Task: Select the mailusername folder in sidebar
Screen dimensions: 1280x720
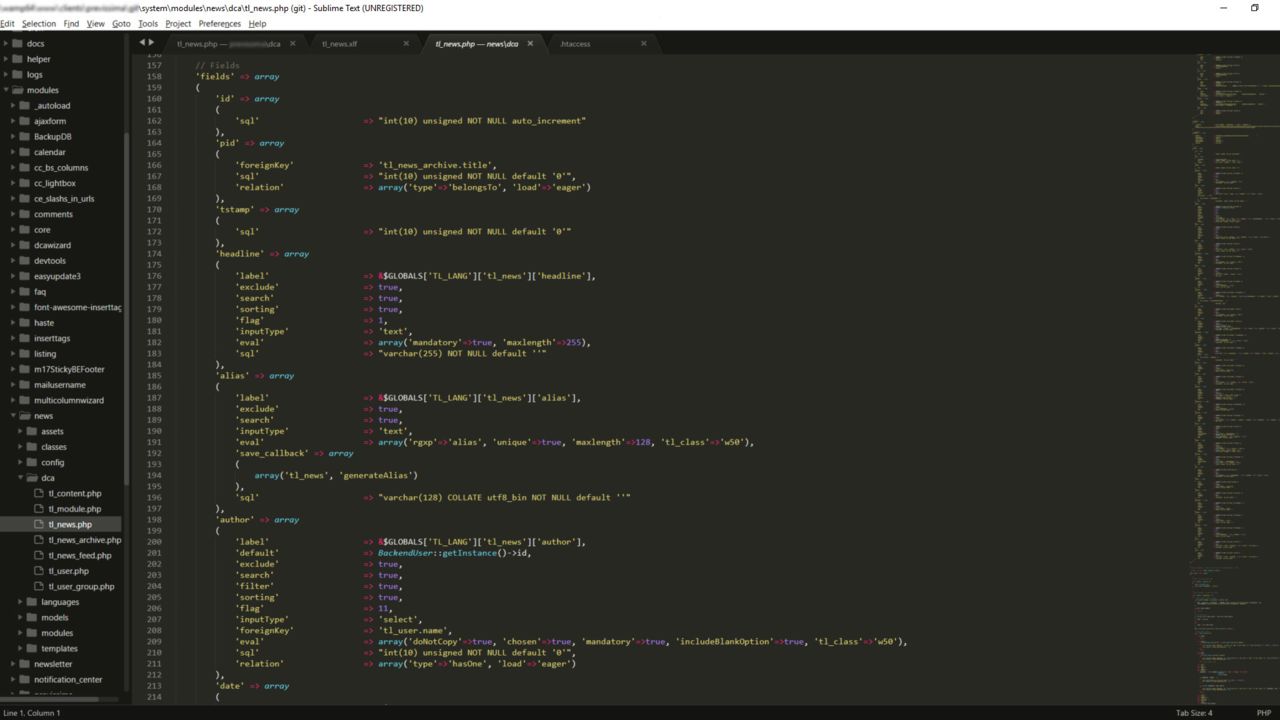Action: coord(59,384)
